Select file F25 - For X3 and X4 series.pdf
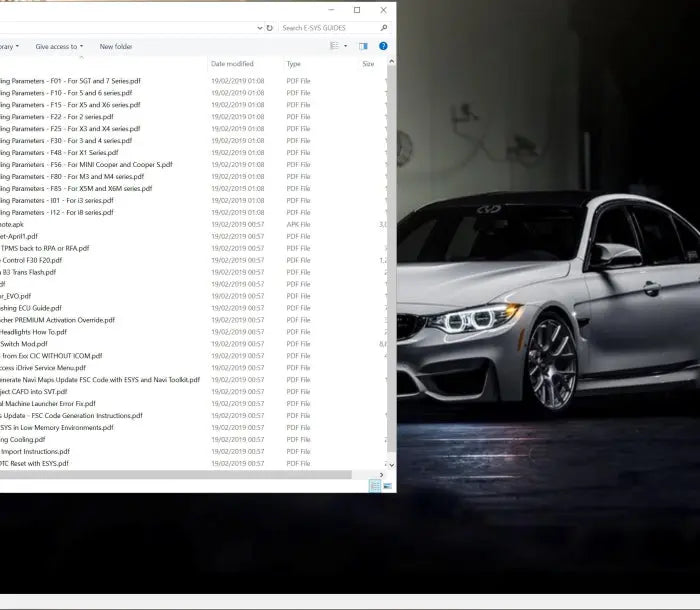 pyautogui.click(x=70, y=129)
